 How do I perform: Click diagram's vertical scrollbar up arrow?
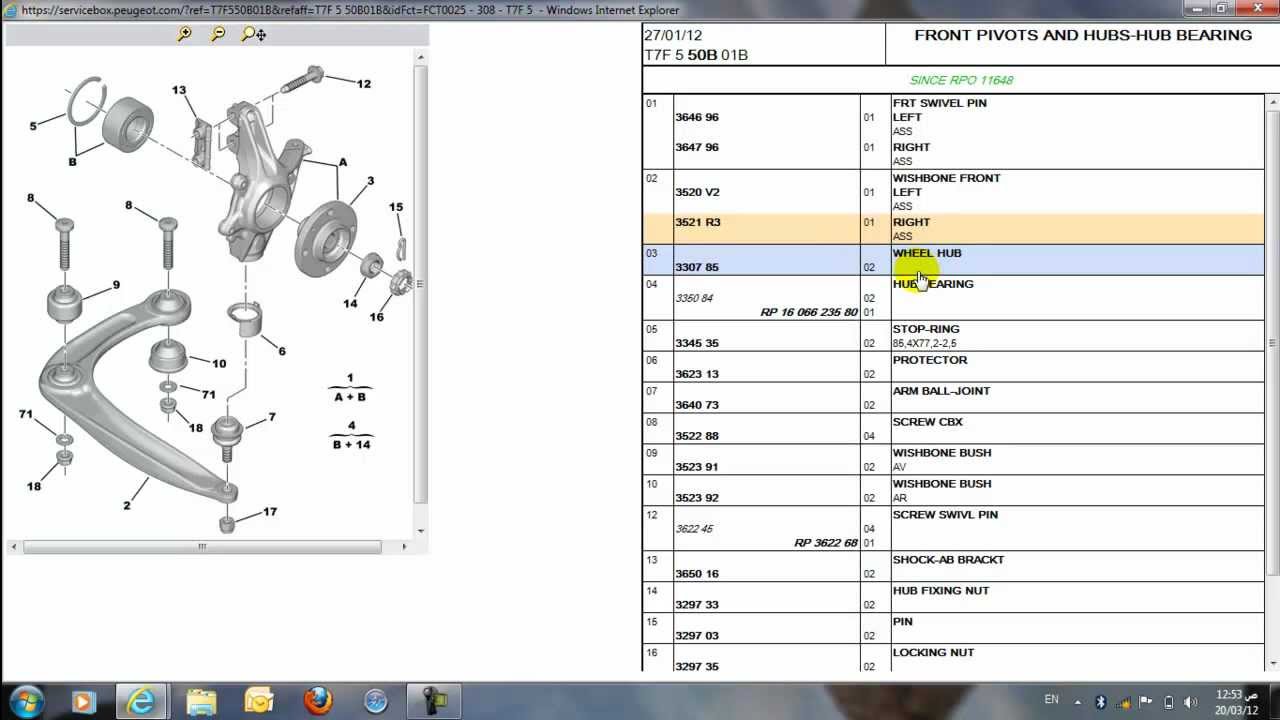coord(421,57)
